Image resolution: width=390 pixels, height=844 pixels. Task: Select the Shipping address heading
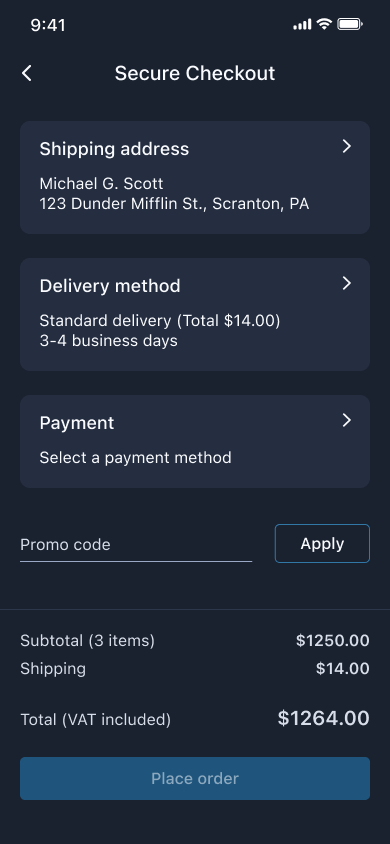tap(114, 149)
